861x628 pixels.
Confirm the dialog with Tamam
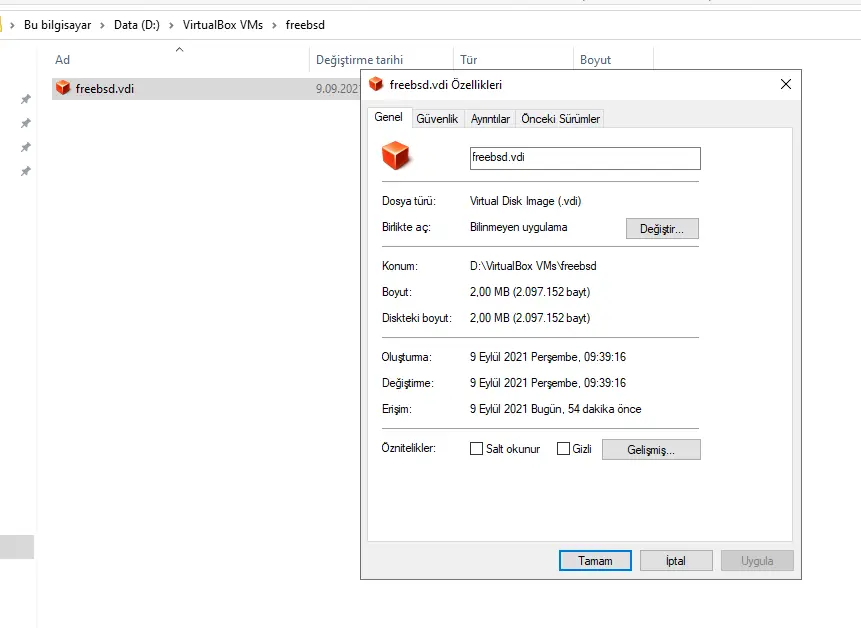pyautogui.click(x=595, y=560)
